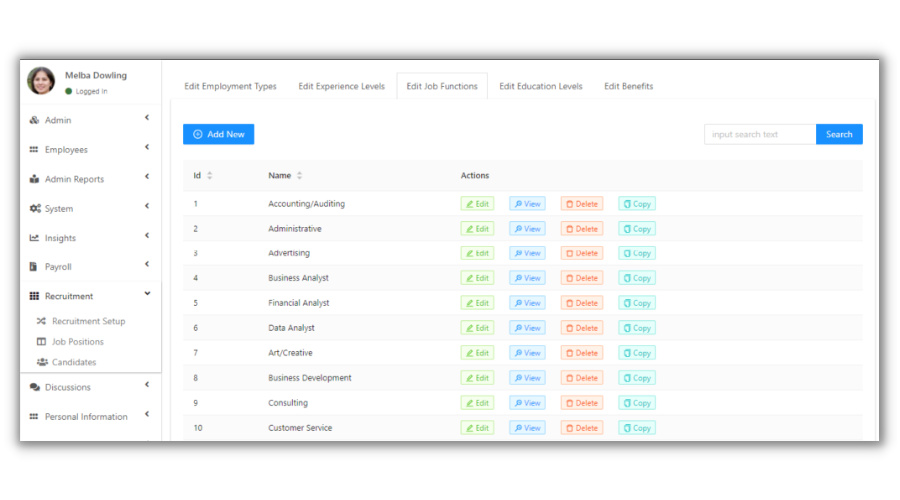
Task: Click the Insights chart icon
Action: click(x=34, y=238)
